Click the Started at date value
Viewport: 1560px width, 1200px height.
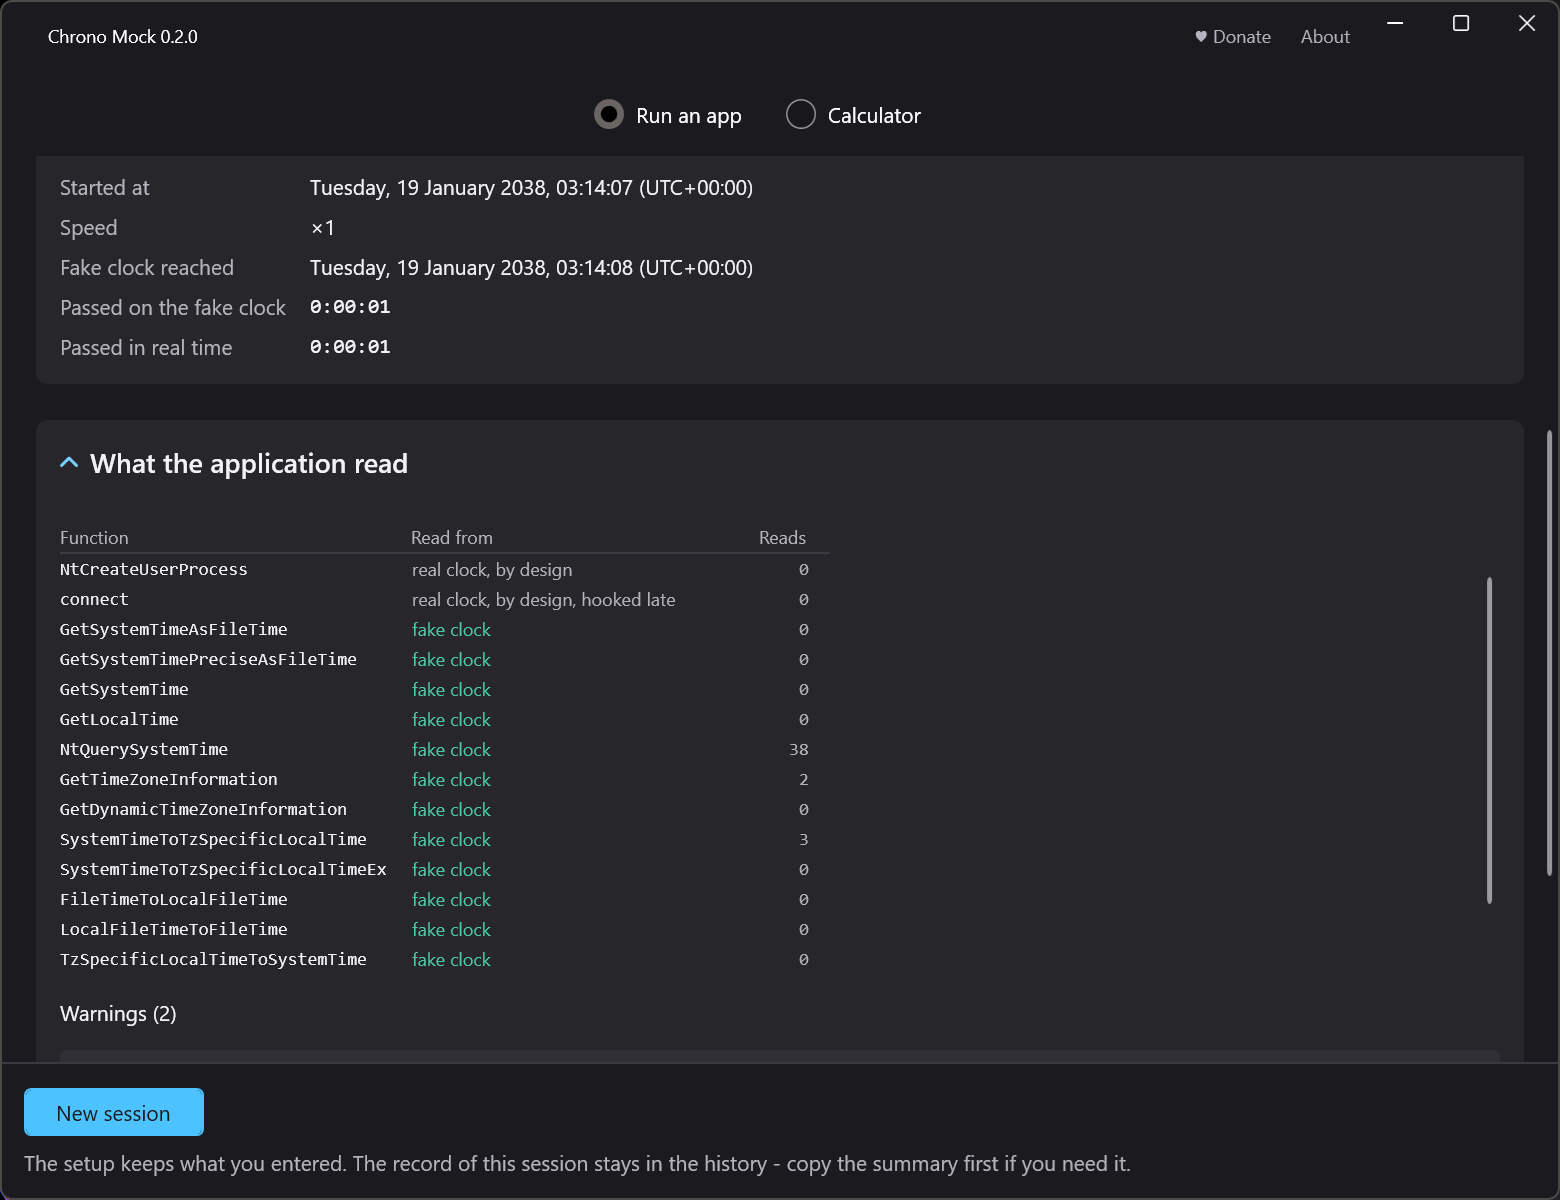pyautogui.click(x=531, y=188)
